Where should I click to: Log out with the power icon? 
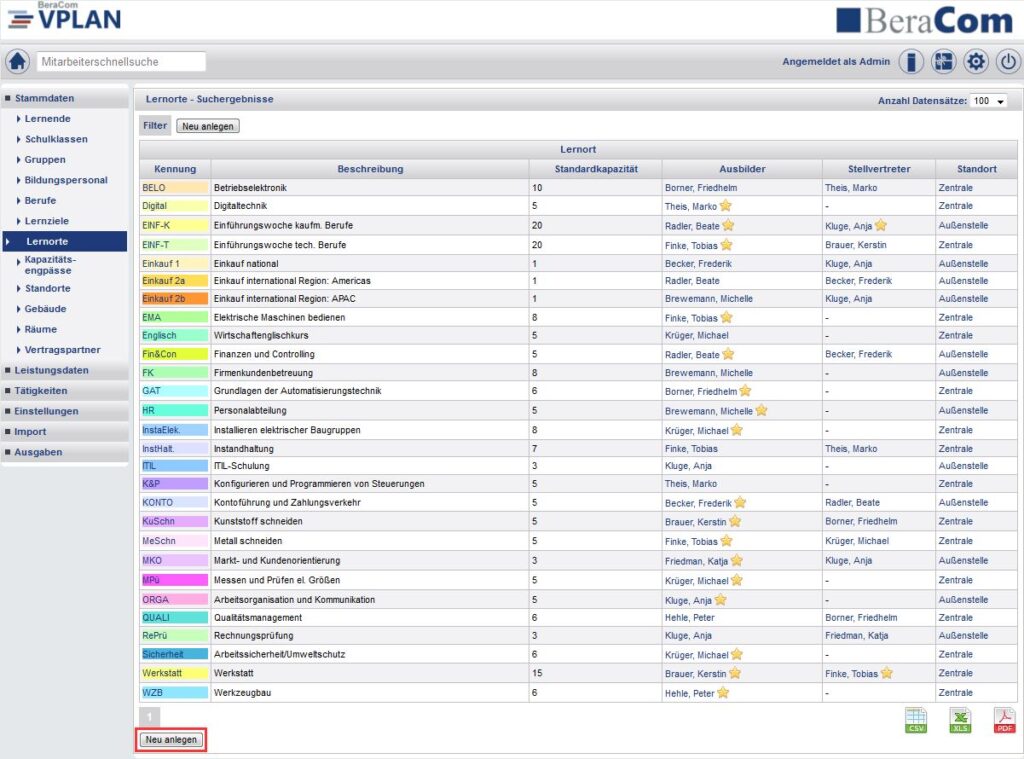pos(1008,61)
